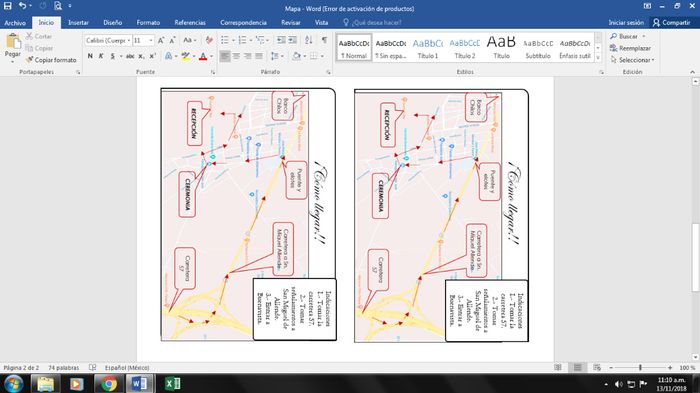
Task: Open media player from taskbar
Action: pos(76,384)
